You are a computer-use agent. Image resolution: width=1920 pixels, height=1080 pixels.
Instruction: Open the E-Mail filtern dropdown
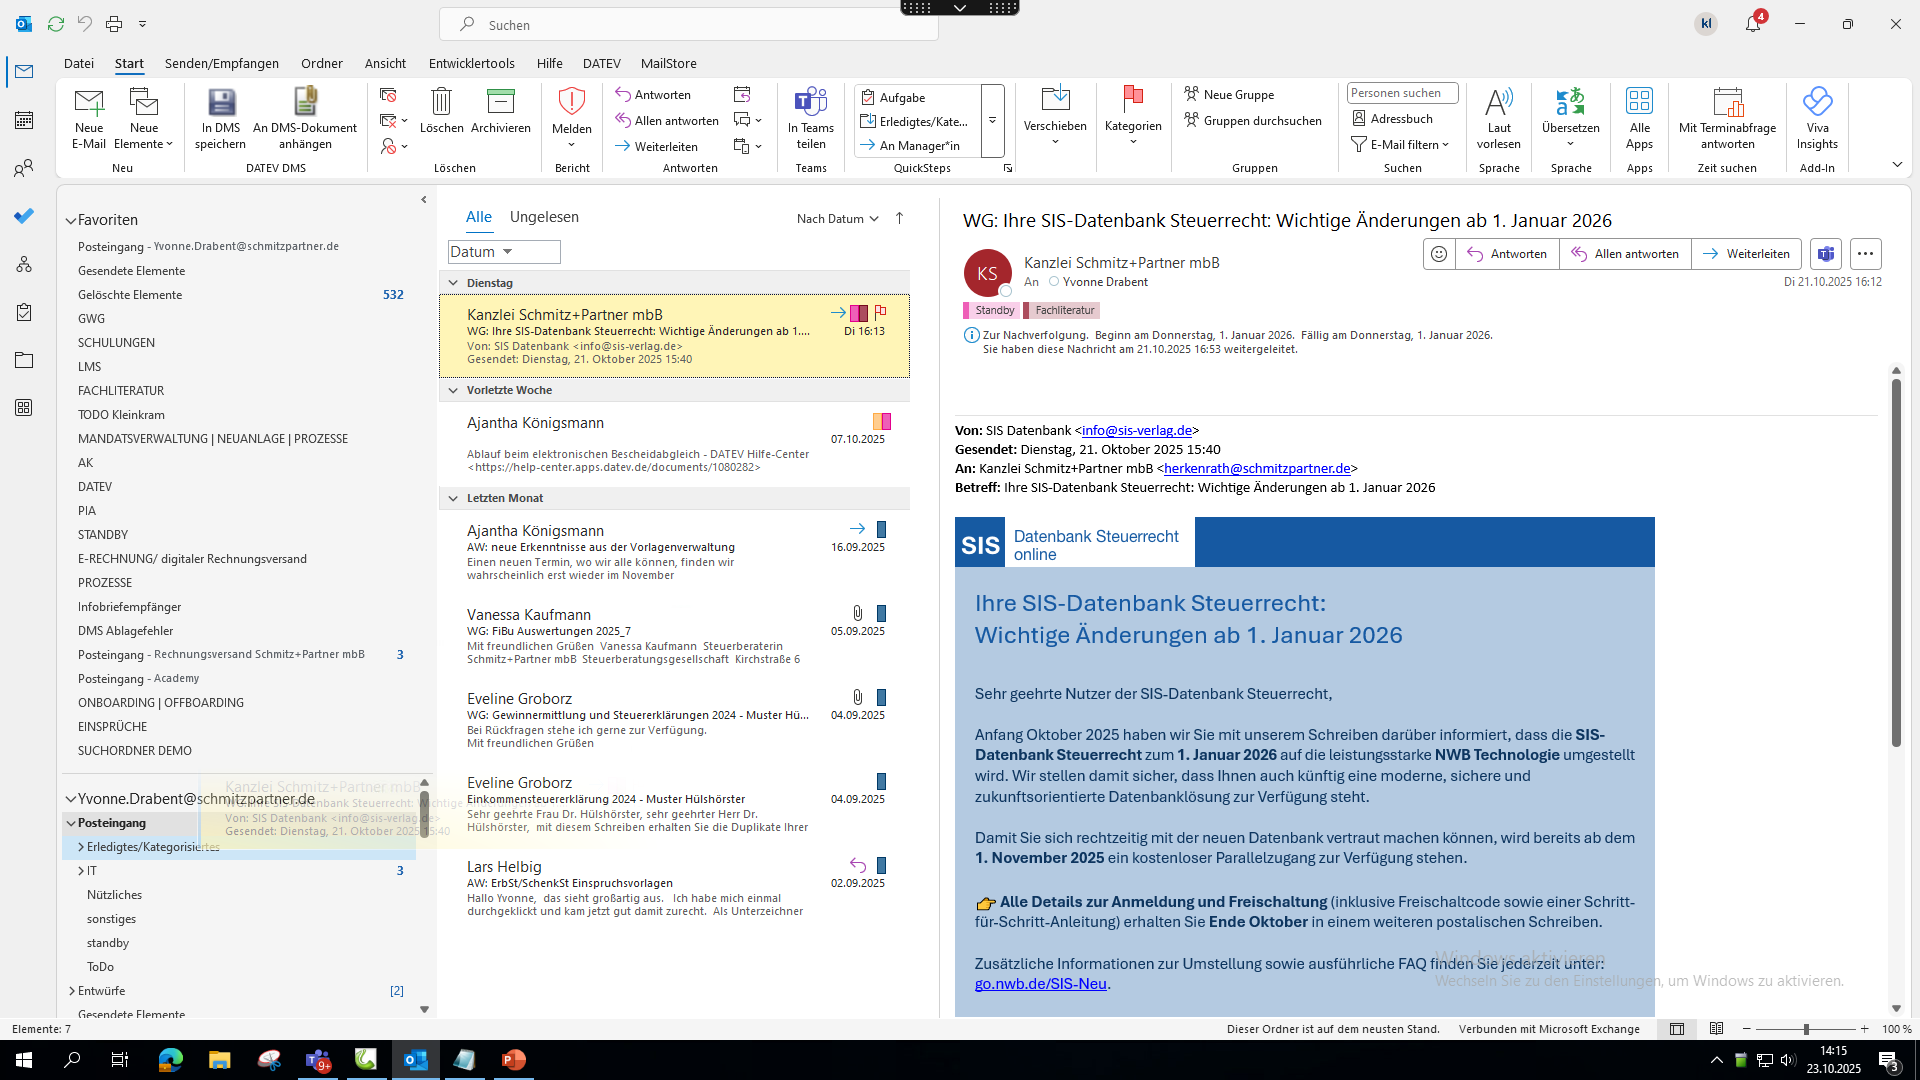tap(1400, 145)
